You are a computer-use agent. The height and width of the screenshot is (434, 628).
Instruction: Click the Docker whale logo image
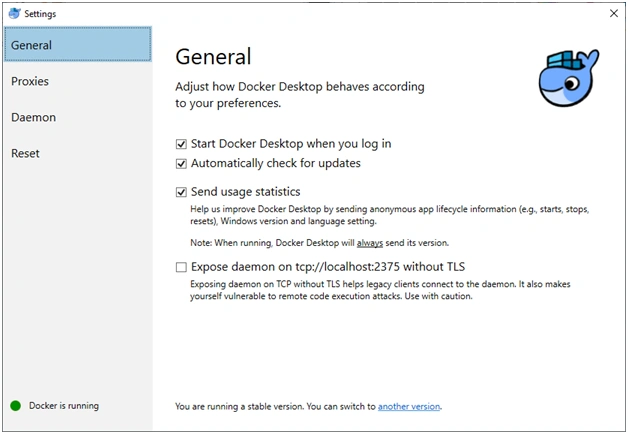point(568,78)
